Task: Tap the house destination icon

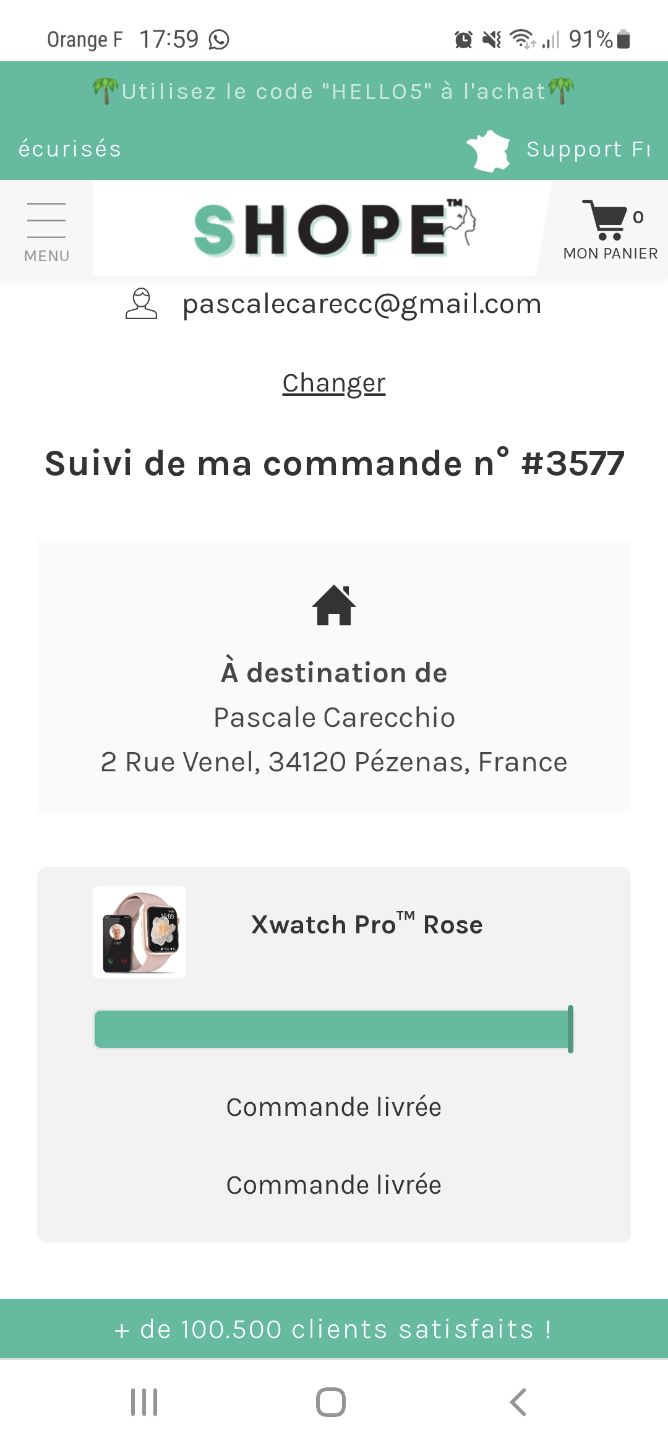Action: pyautogui.click(x=334, y=605)
